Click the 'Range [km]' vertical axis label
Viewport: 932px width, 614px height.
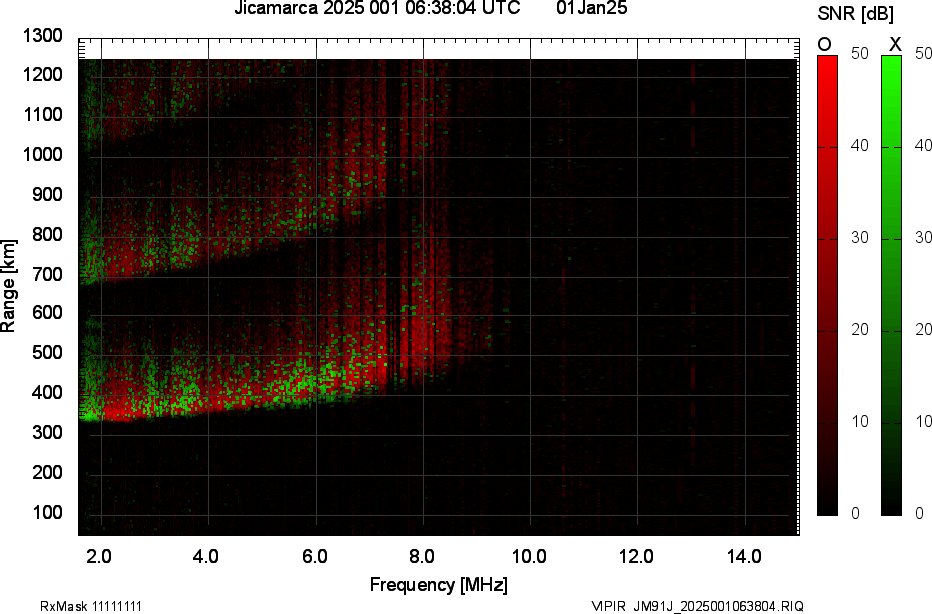click(8, 285)
